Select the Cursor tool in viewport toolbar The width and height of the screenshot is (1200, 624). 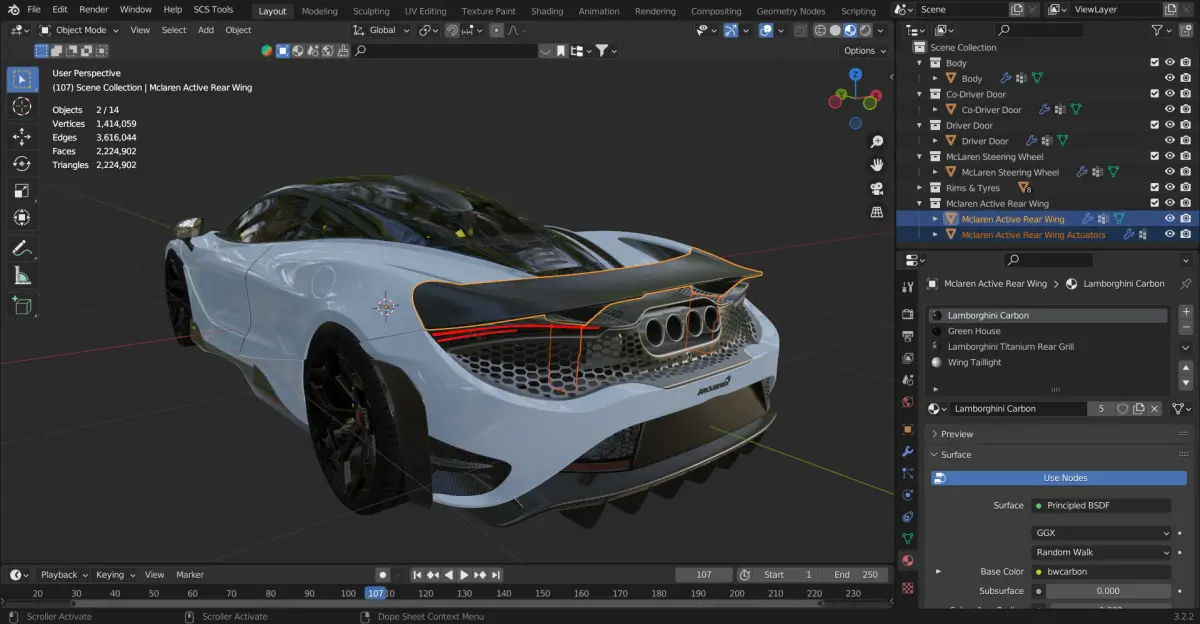(x=22, y=106)
